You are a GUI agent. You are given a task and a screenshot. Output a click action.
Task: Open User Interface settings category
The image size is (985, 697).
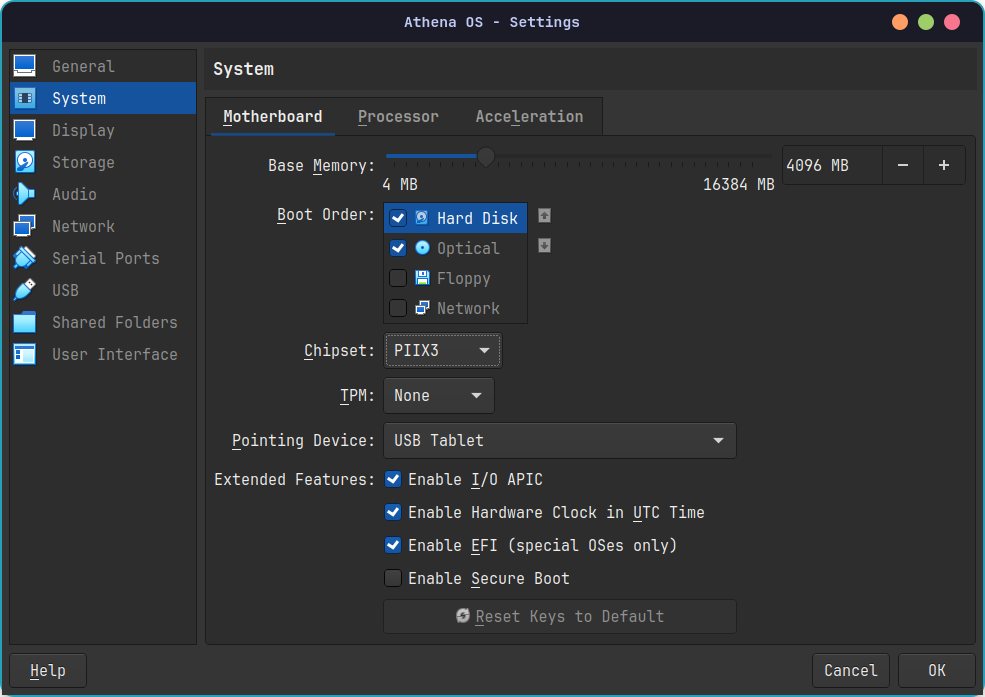(103, 354)
